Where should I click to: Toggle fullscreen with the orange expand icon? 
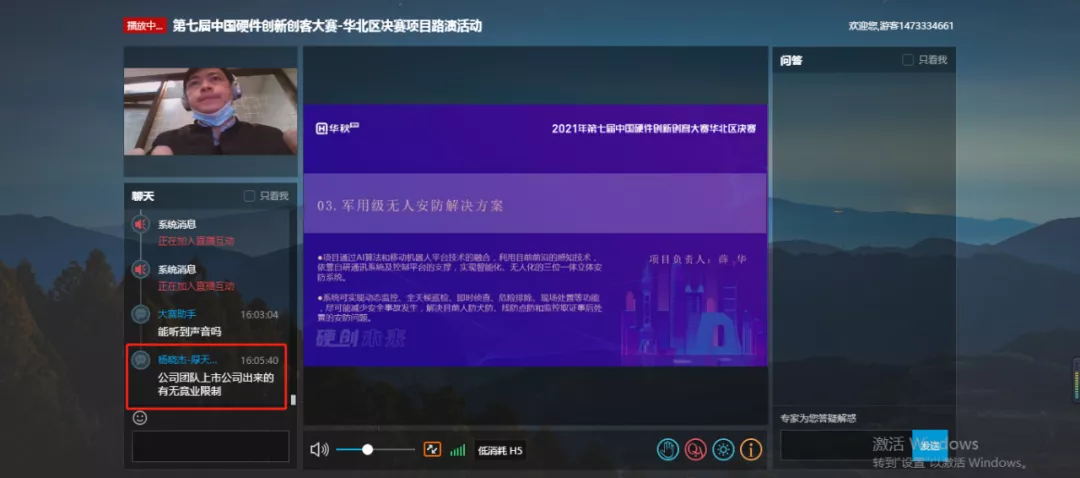[432, 450]
